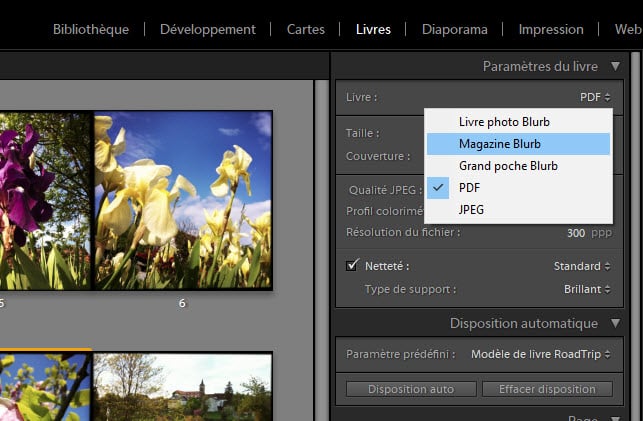643x421 pixels.
Task: Click the page number 6 label
Action: [x=182, y=303]
